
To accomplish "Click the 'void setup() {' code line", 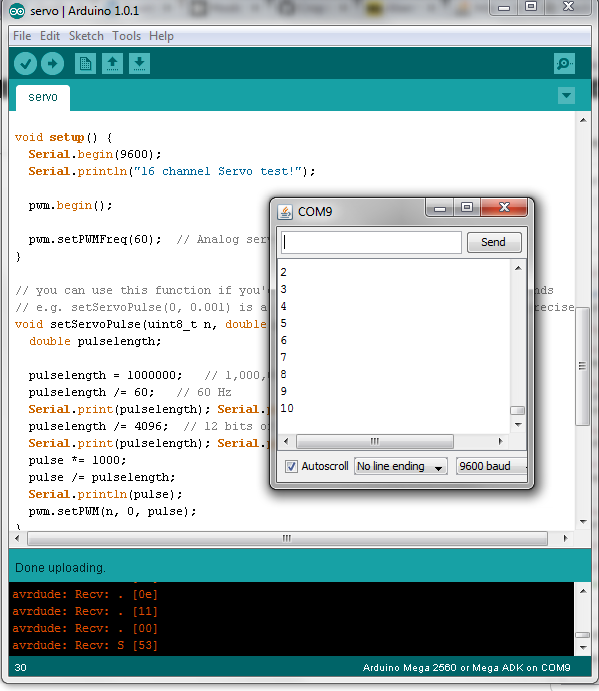I will [x=63, y=137].
